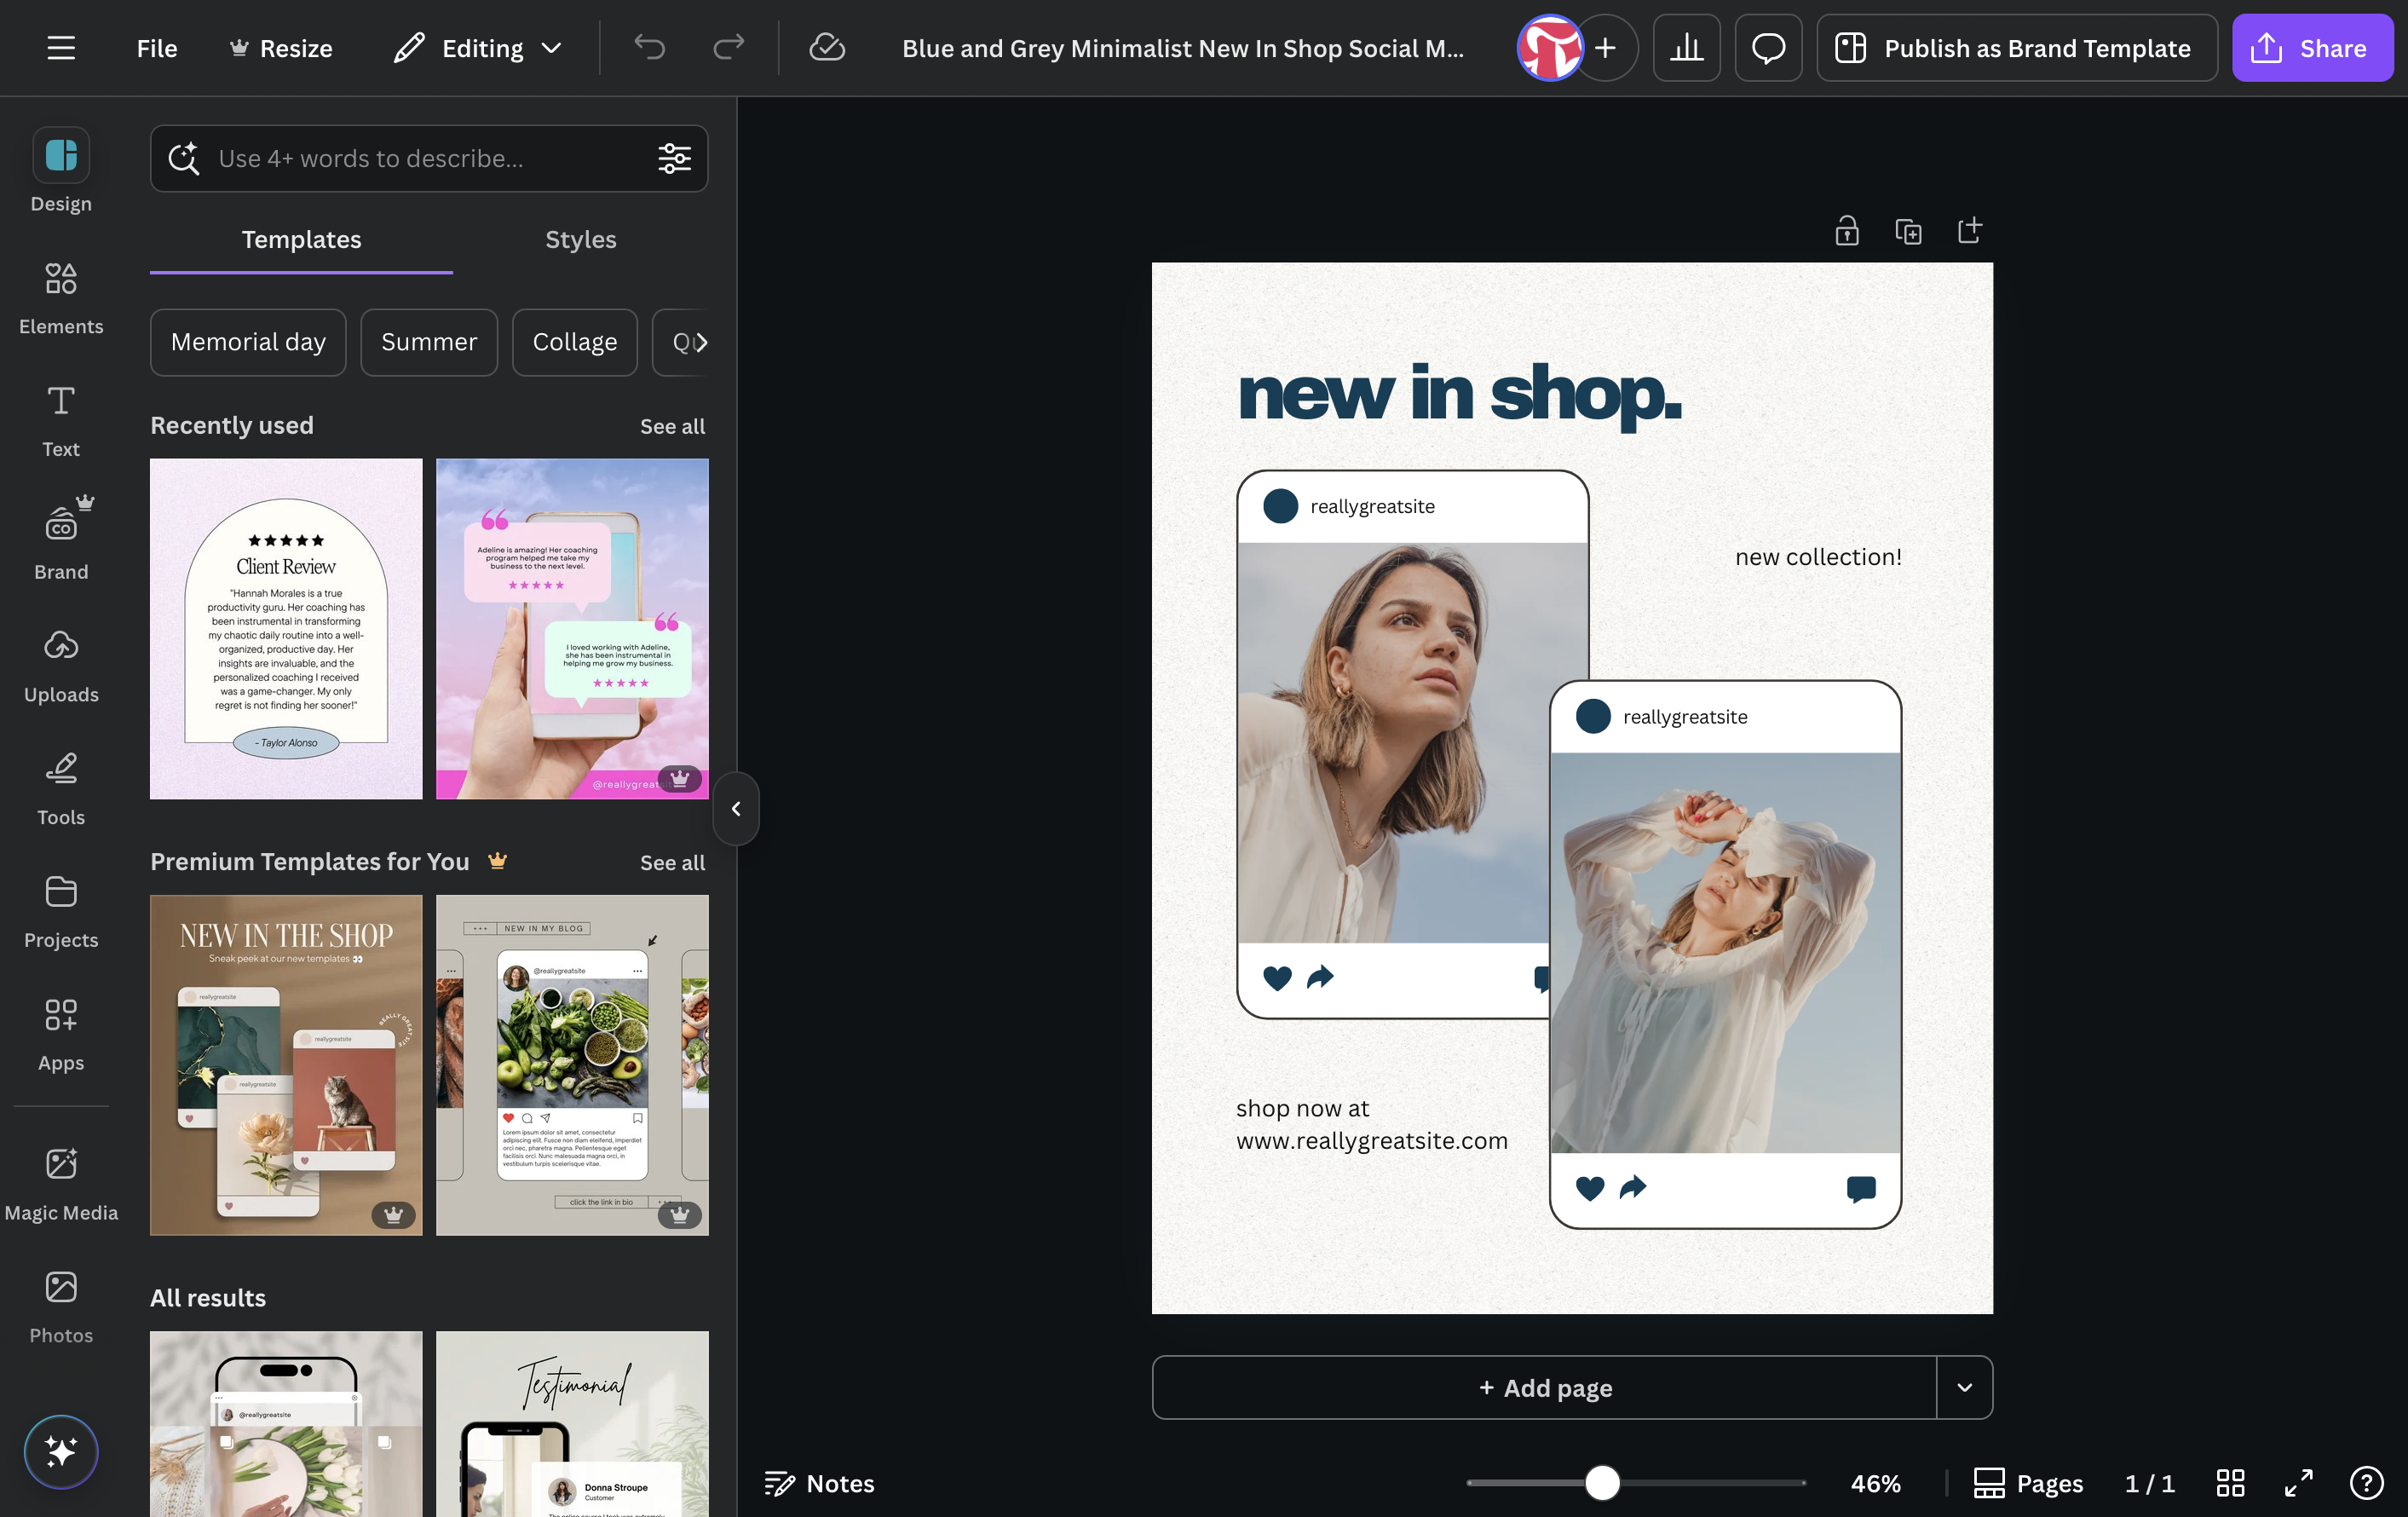Open the File menu

pos(157,48)
